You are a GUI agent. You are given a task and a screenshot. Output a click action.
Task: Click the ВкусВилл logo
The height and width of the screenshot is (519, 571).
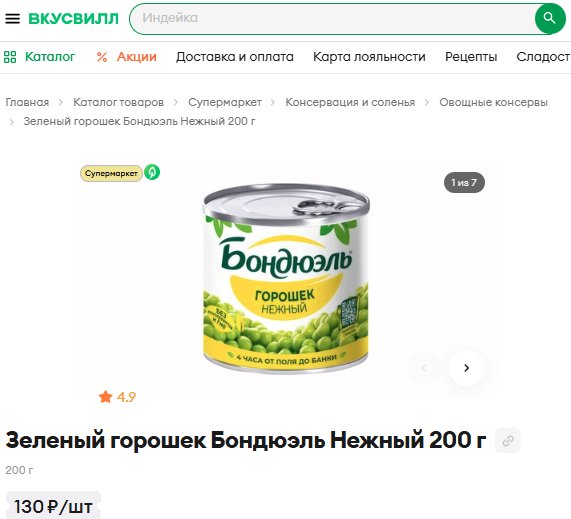74,19
